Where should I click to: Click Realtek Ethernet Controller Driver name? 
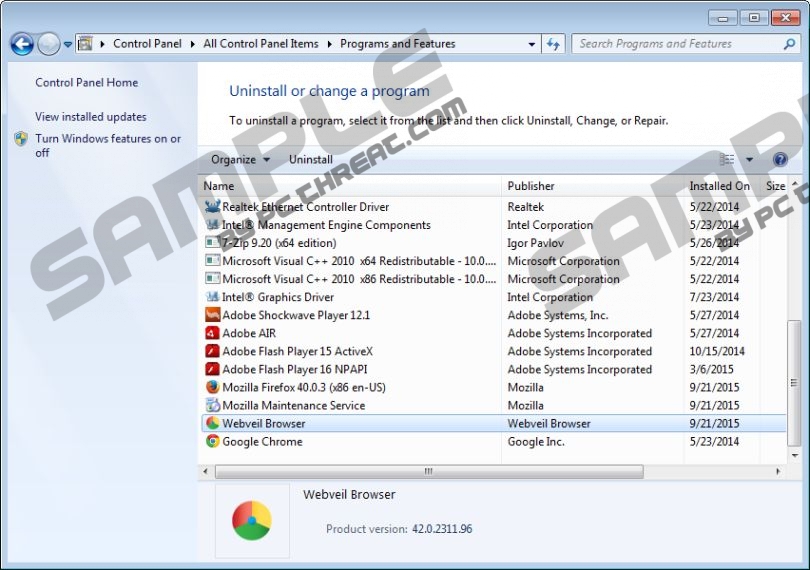click(x=305, y=207)
